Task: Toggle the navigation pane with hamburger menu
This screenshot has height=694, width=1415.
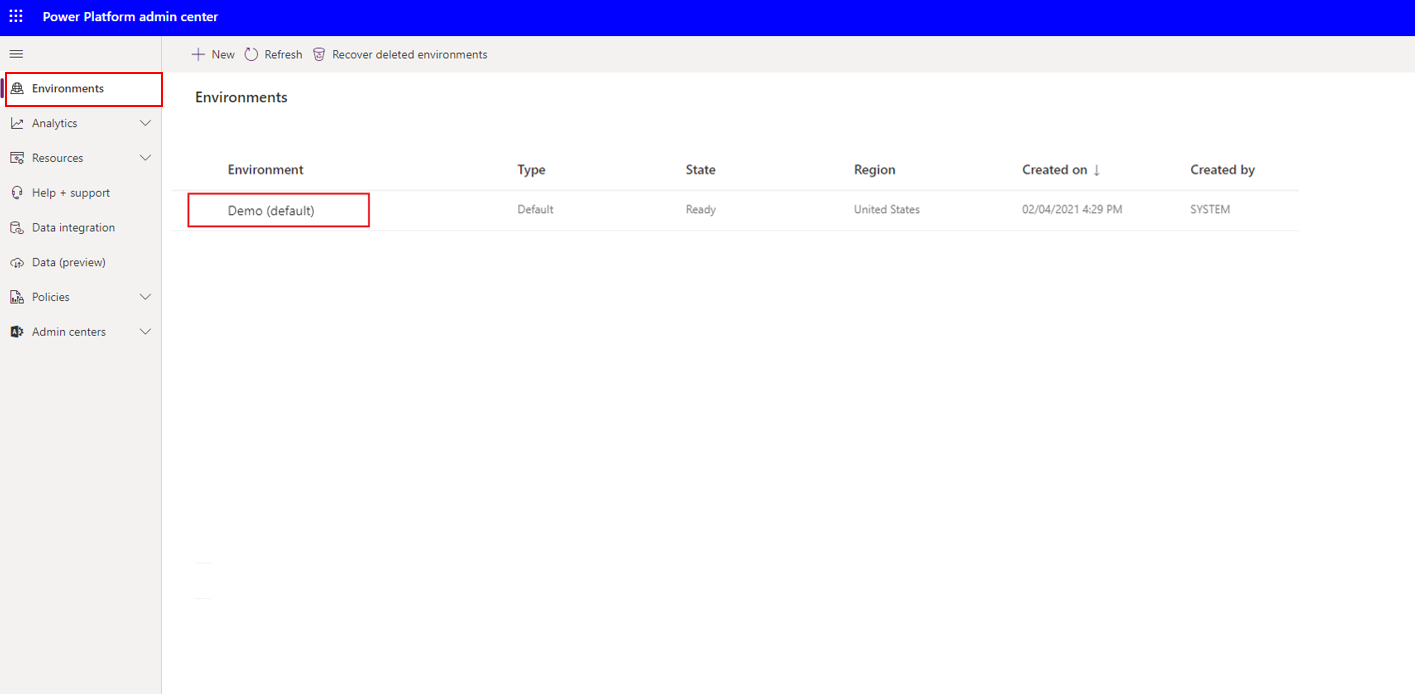Action: click(15, 54)
